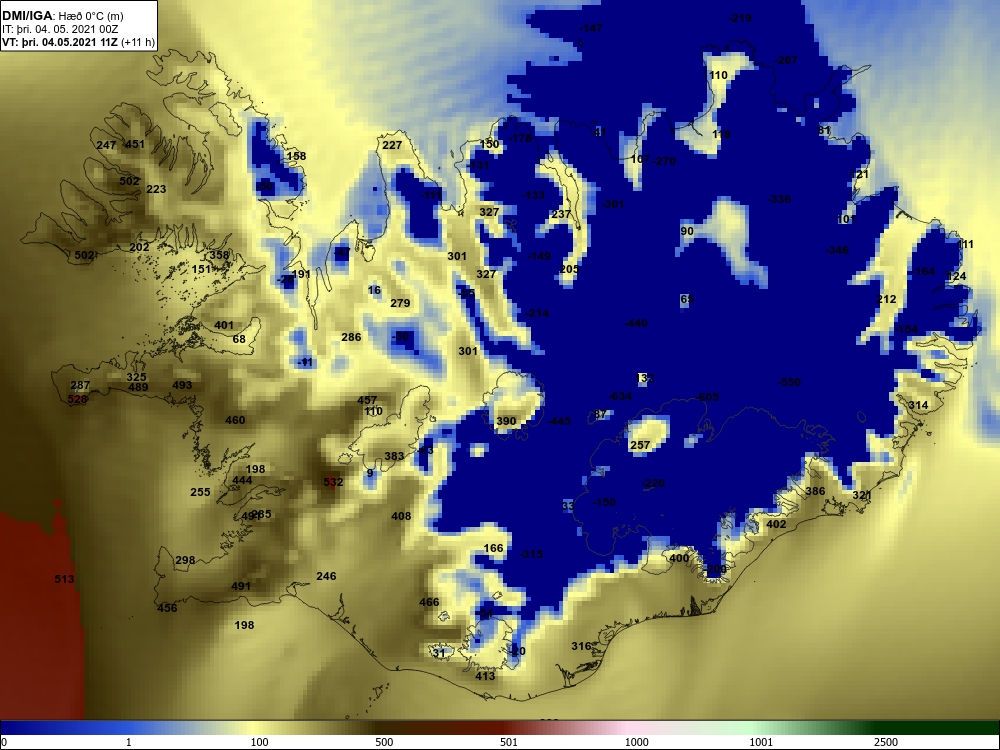Screen dimensions: 1000x750
Task: Click the '212' value label
Action: coord(886,299)
